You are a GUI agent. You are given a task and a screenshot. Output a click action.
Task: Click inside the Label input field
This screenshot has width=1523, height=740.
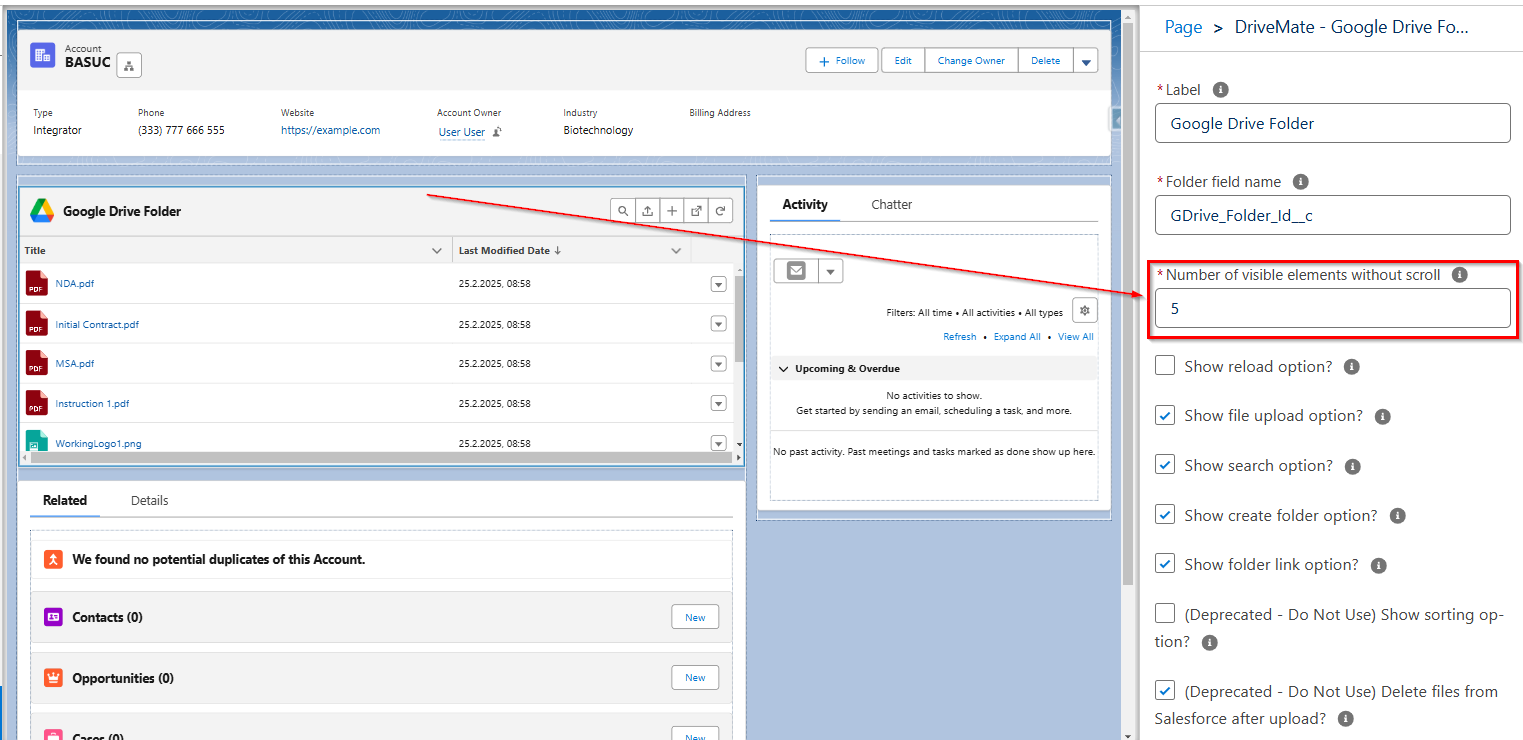[x=1332, y=122]
